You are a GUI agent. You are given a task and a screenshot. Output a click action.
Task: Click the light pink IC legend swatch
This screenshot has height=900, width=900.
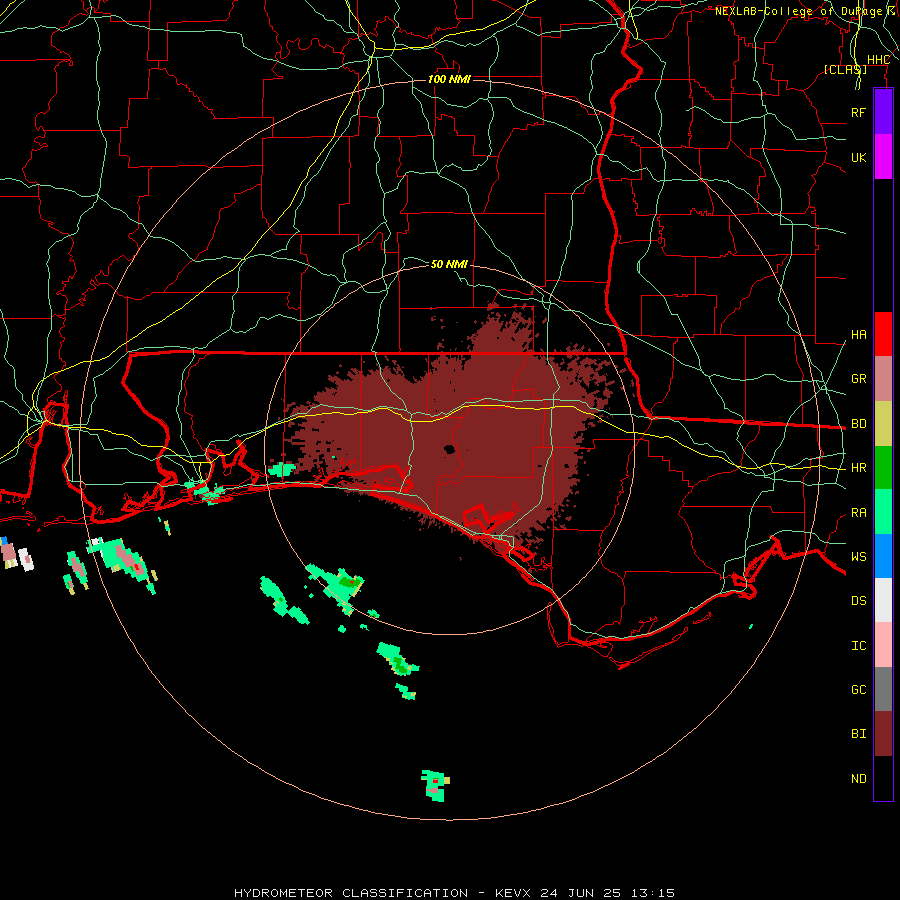point(883,645)
